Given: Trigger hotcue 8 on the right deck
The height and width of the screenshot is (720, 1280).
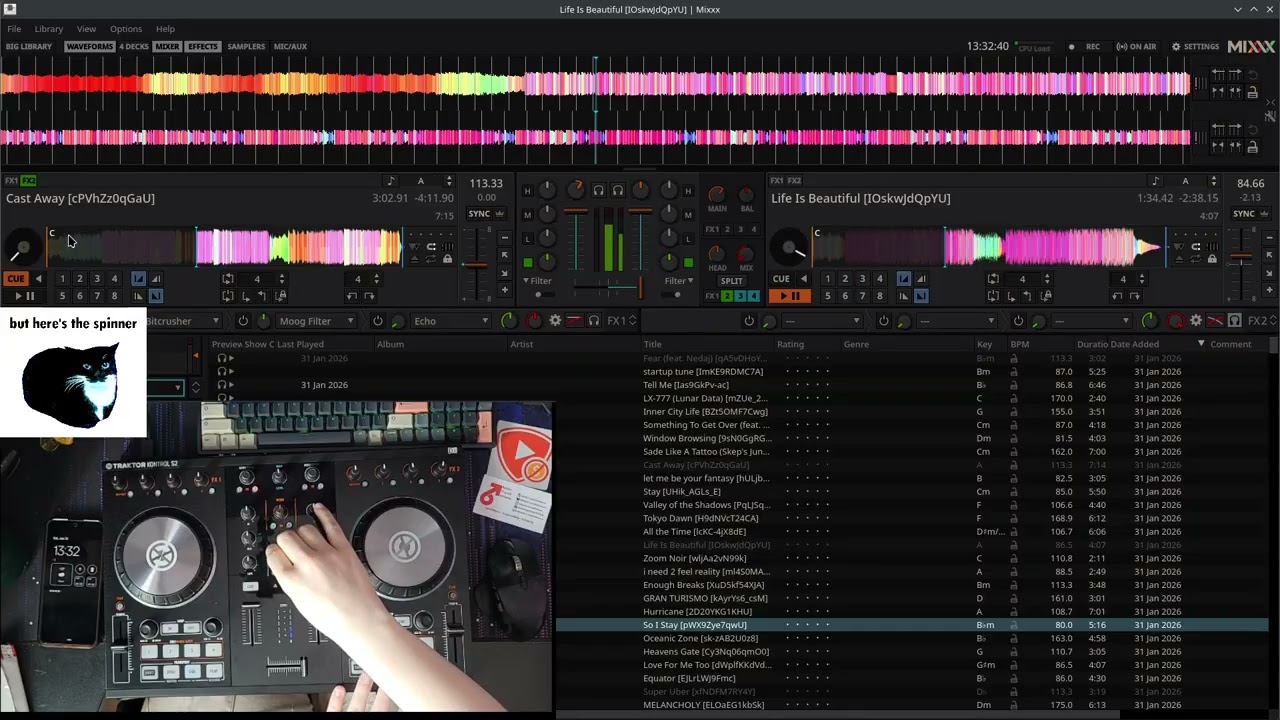Looking at the screenshot, I should coord(879,296).
